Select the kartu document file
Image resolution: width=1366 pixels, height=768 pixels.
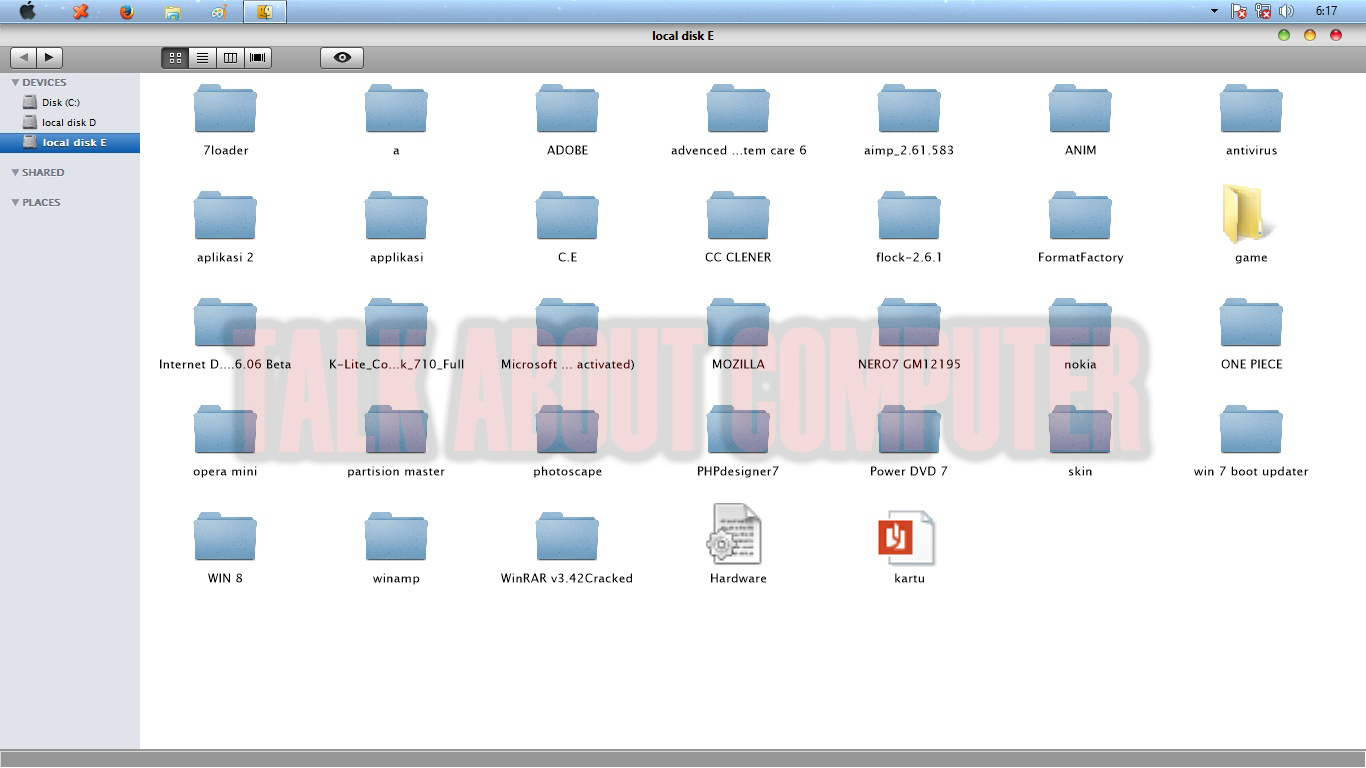point(909,548)
